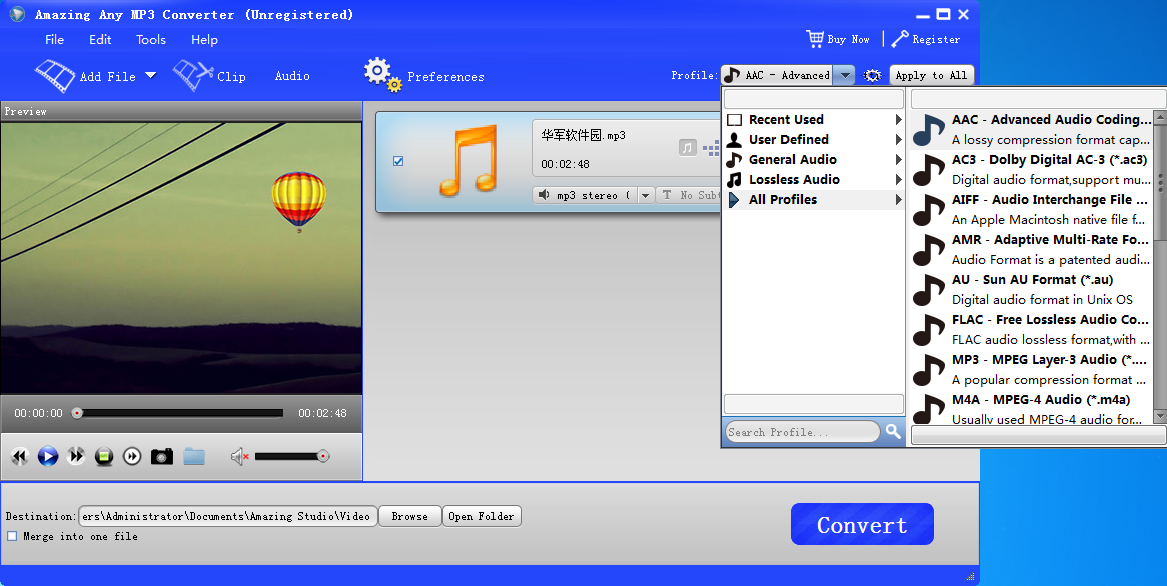Image resolution: width=1167 pixels, height=586 pixels.
Task: Open the Help menu
Action: click(204, 40)
